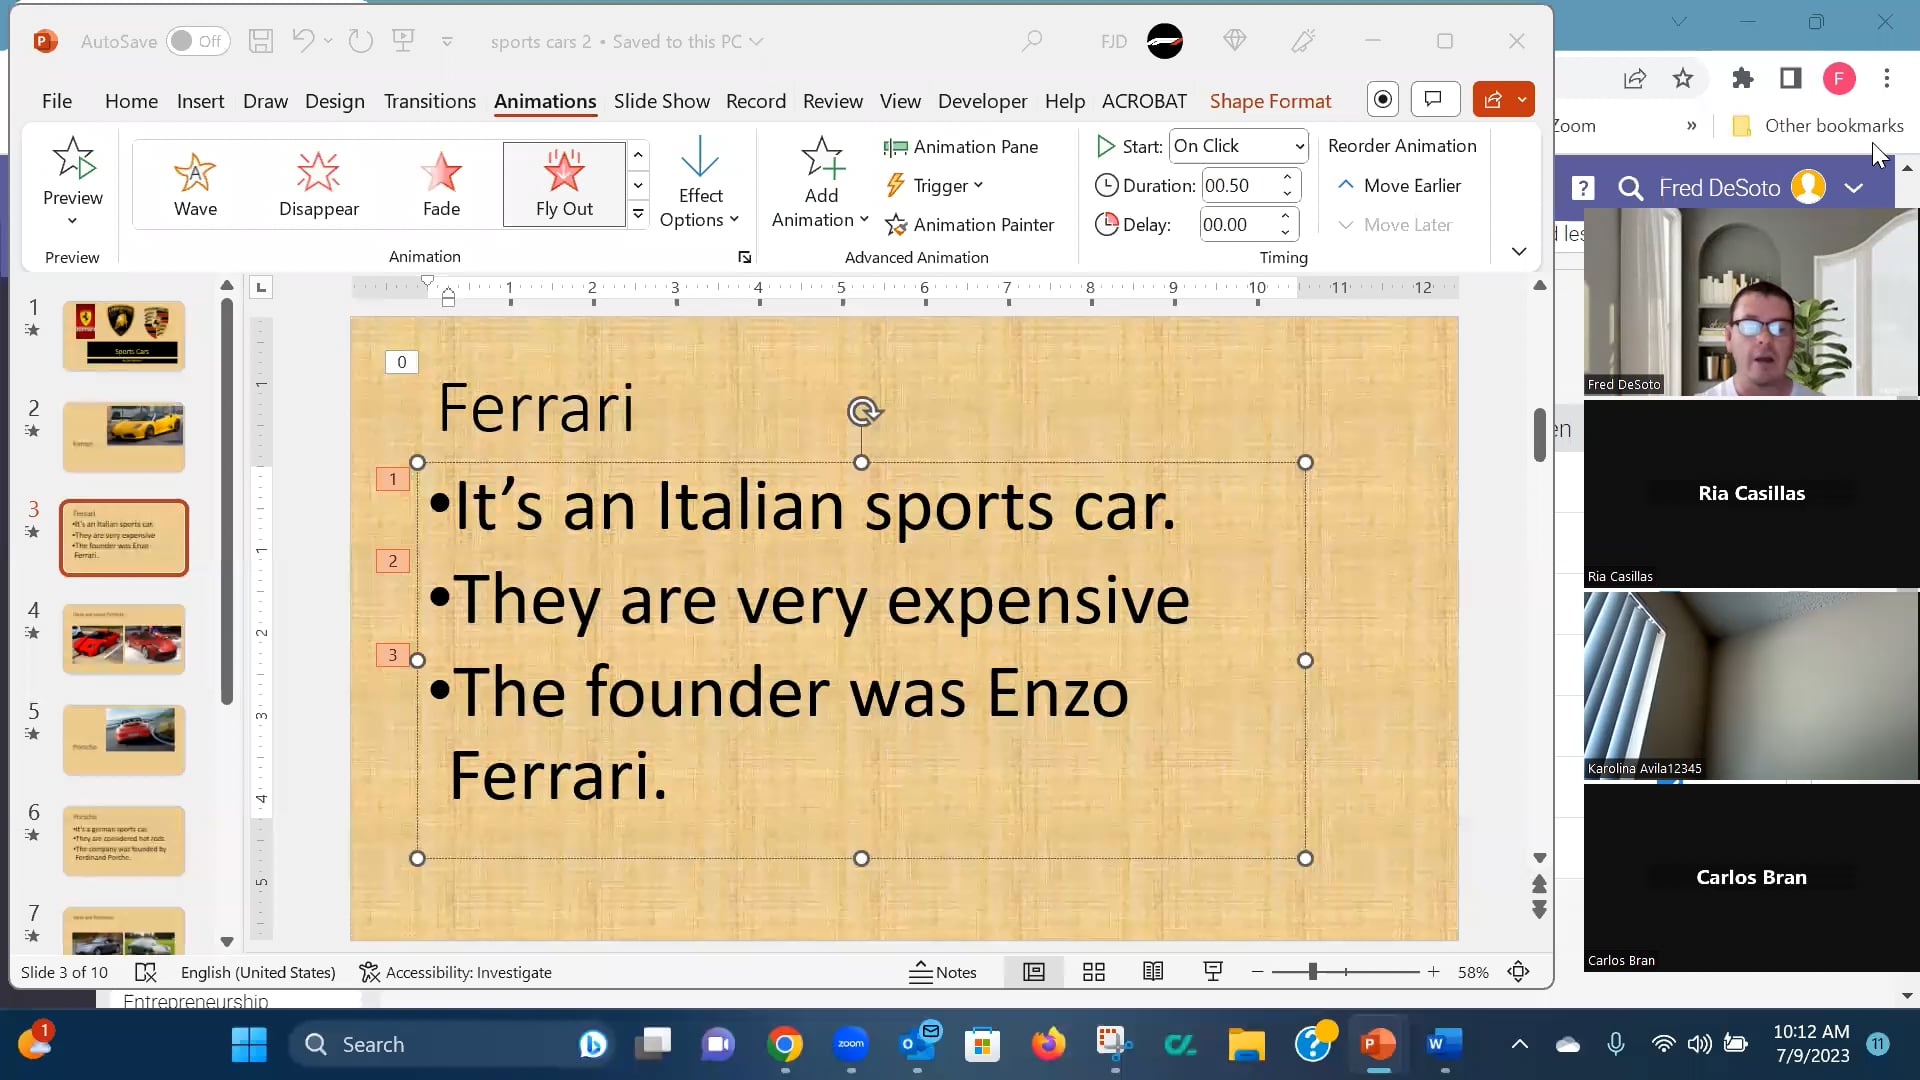The width and height of the screenshot is (1920, 1080).
Task: Open the Design tab
Action: (335, 101)
